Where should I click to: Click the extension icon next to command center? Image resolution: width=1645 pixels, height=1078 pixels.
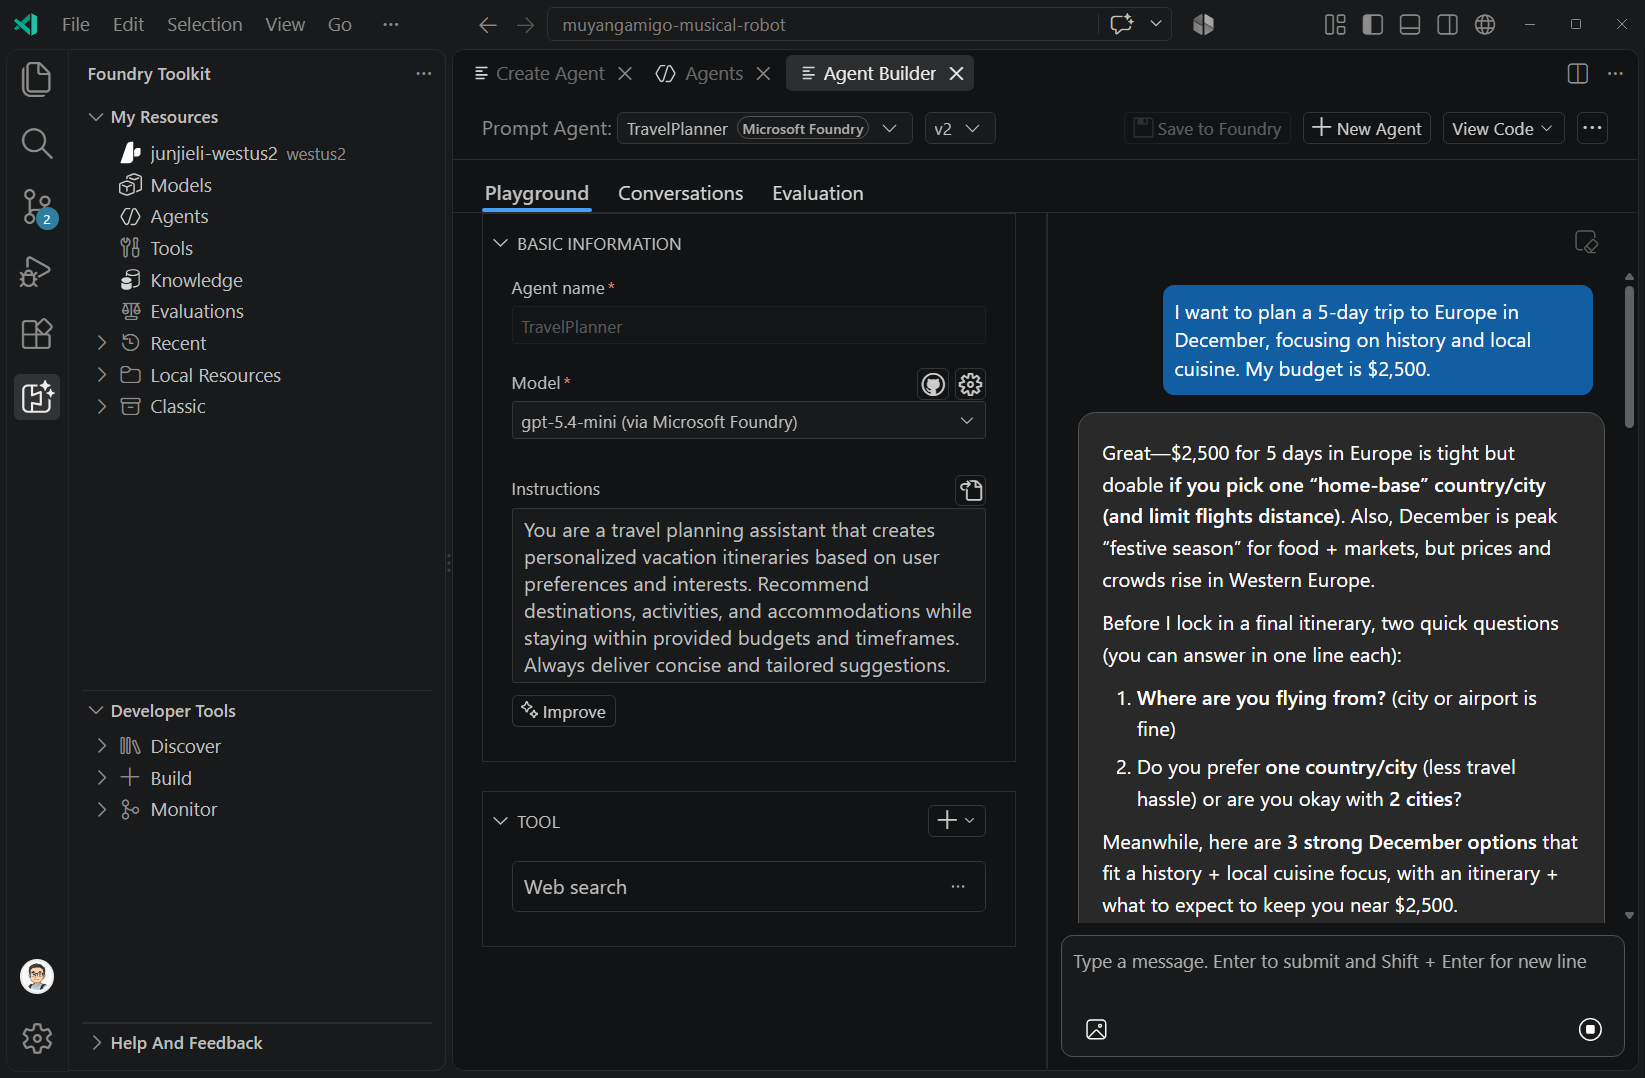[1203, 25]
